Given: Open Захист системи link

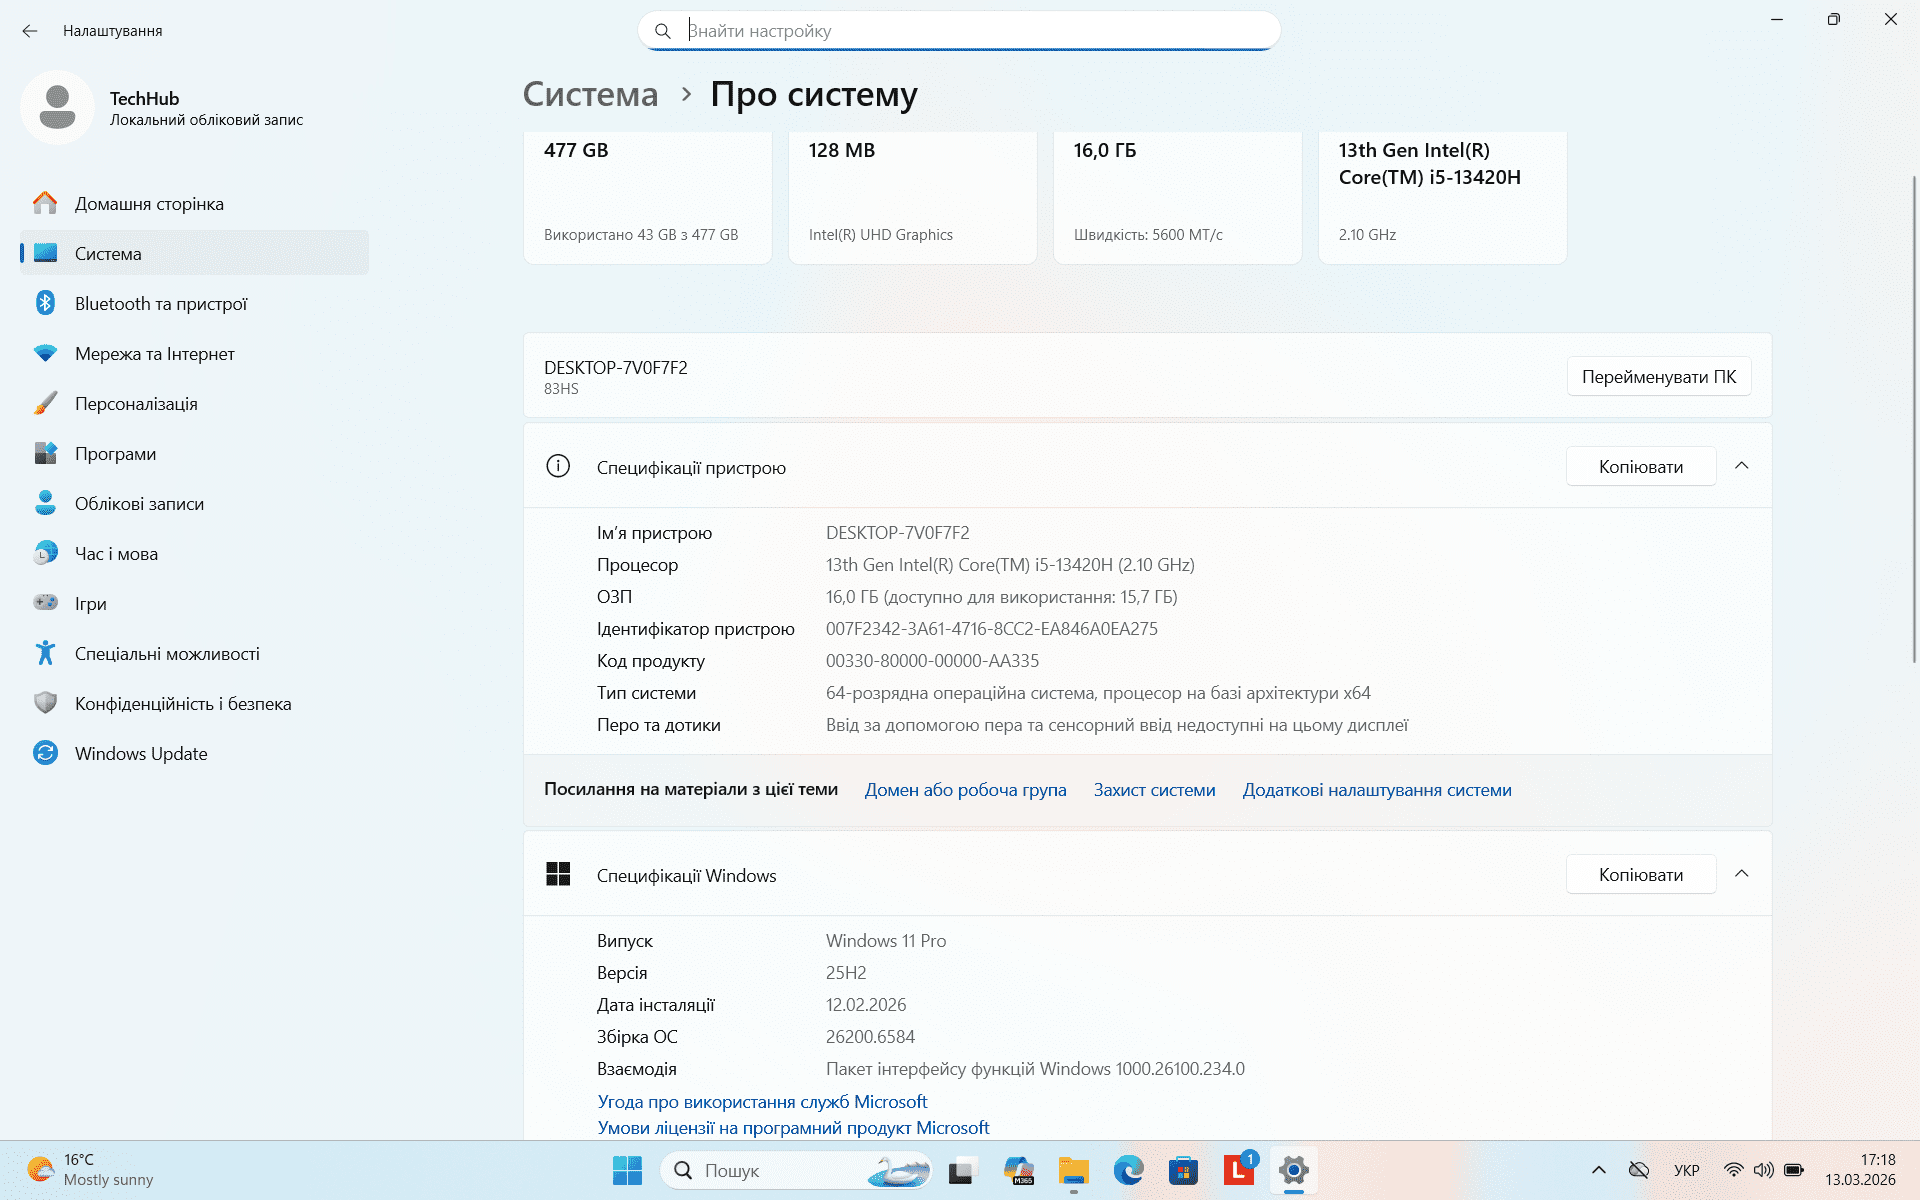Looking at the screenshot, I should (1154, 790).
